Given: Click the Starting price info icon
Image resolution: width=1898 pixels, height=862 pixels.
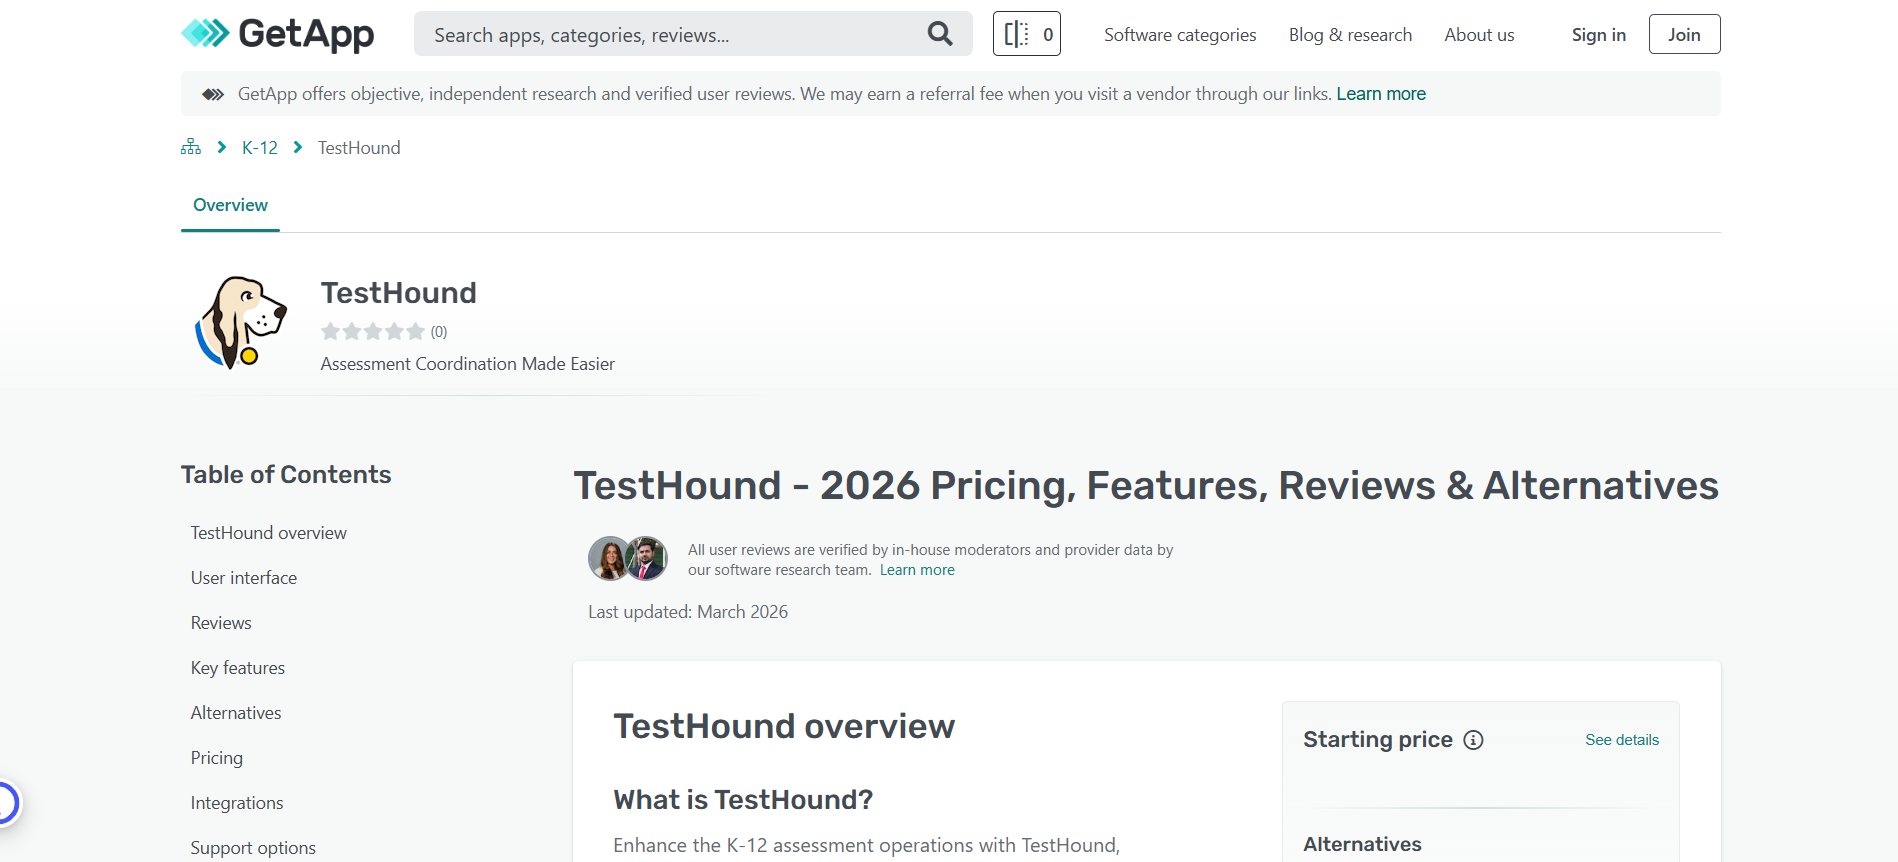Looking at the screenshot, I should click(x=1473, y=740).
